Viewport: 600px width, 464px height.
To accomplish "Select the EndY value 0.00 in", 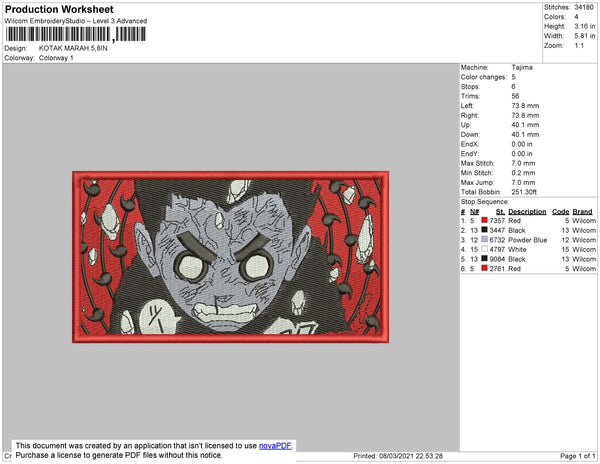I will [522, 154].
